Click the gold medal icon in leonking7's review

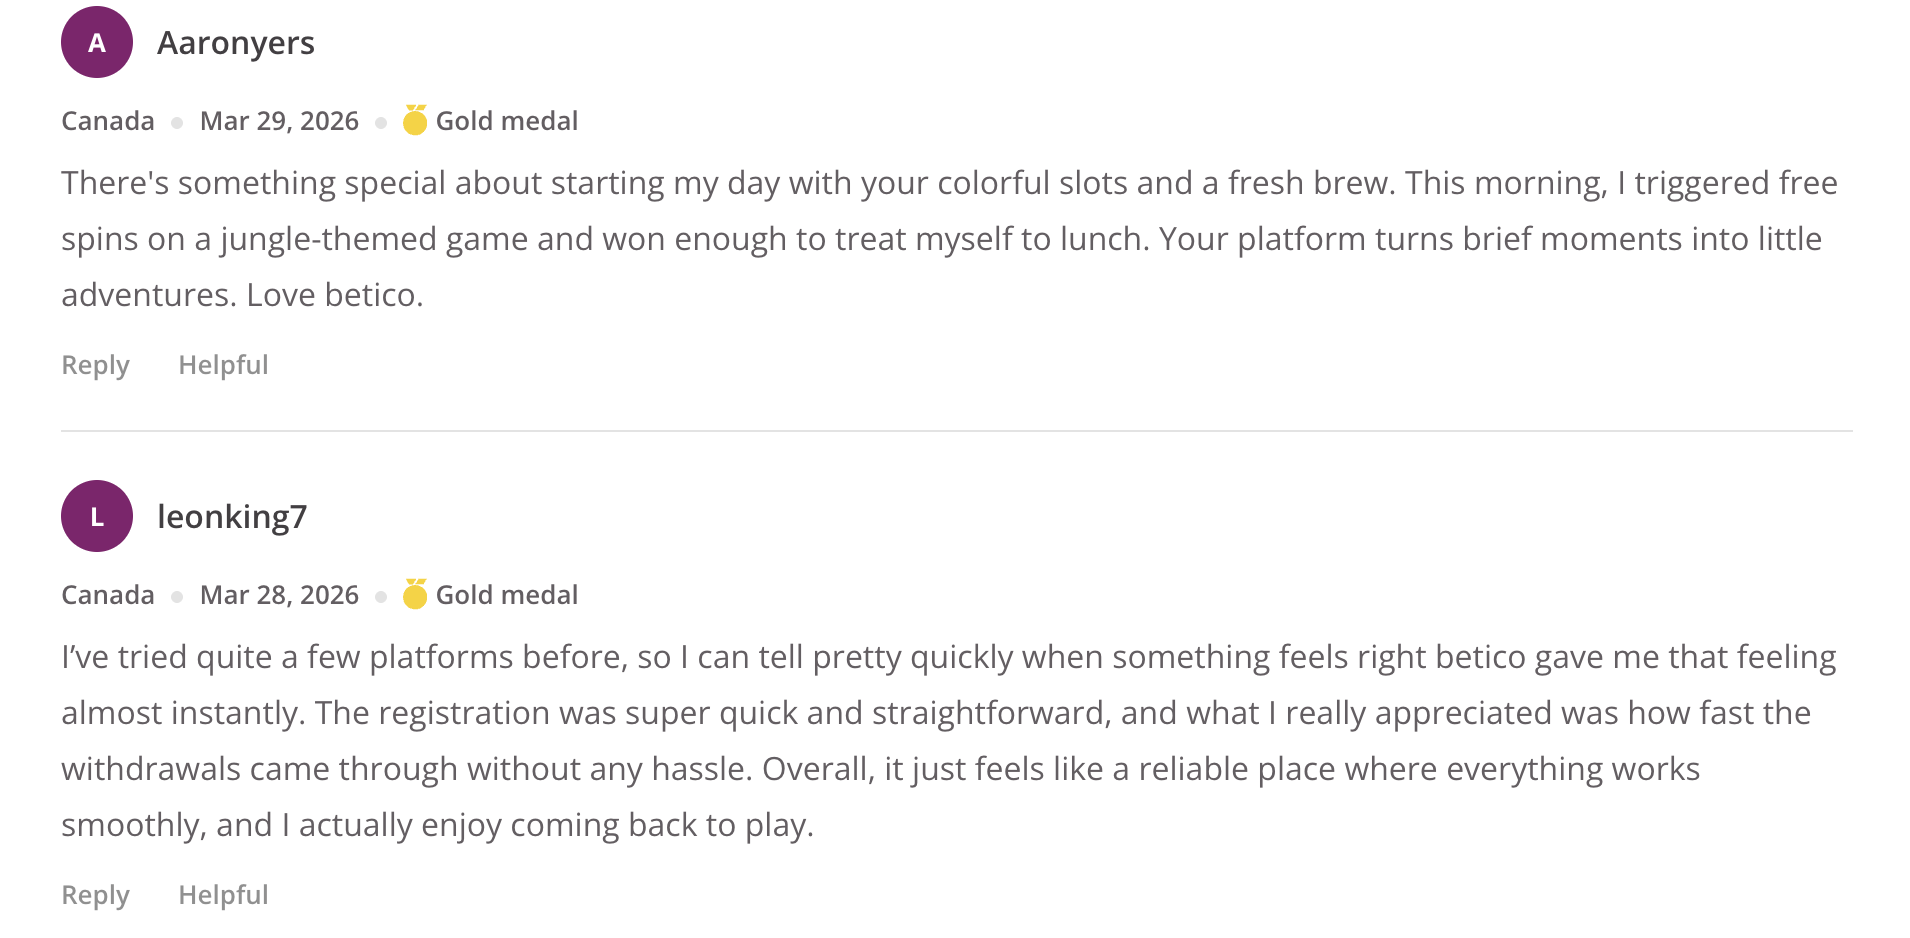[415, 595]
